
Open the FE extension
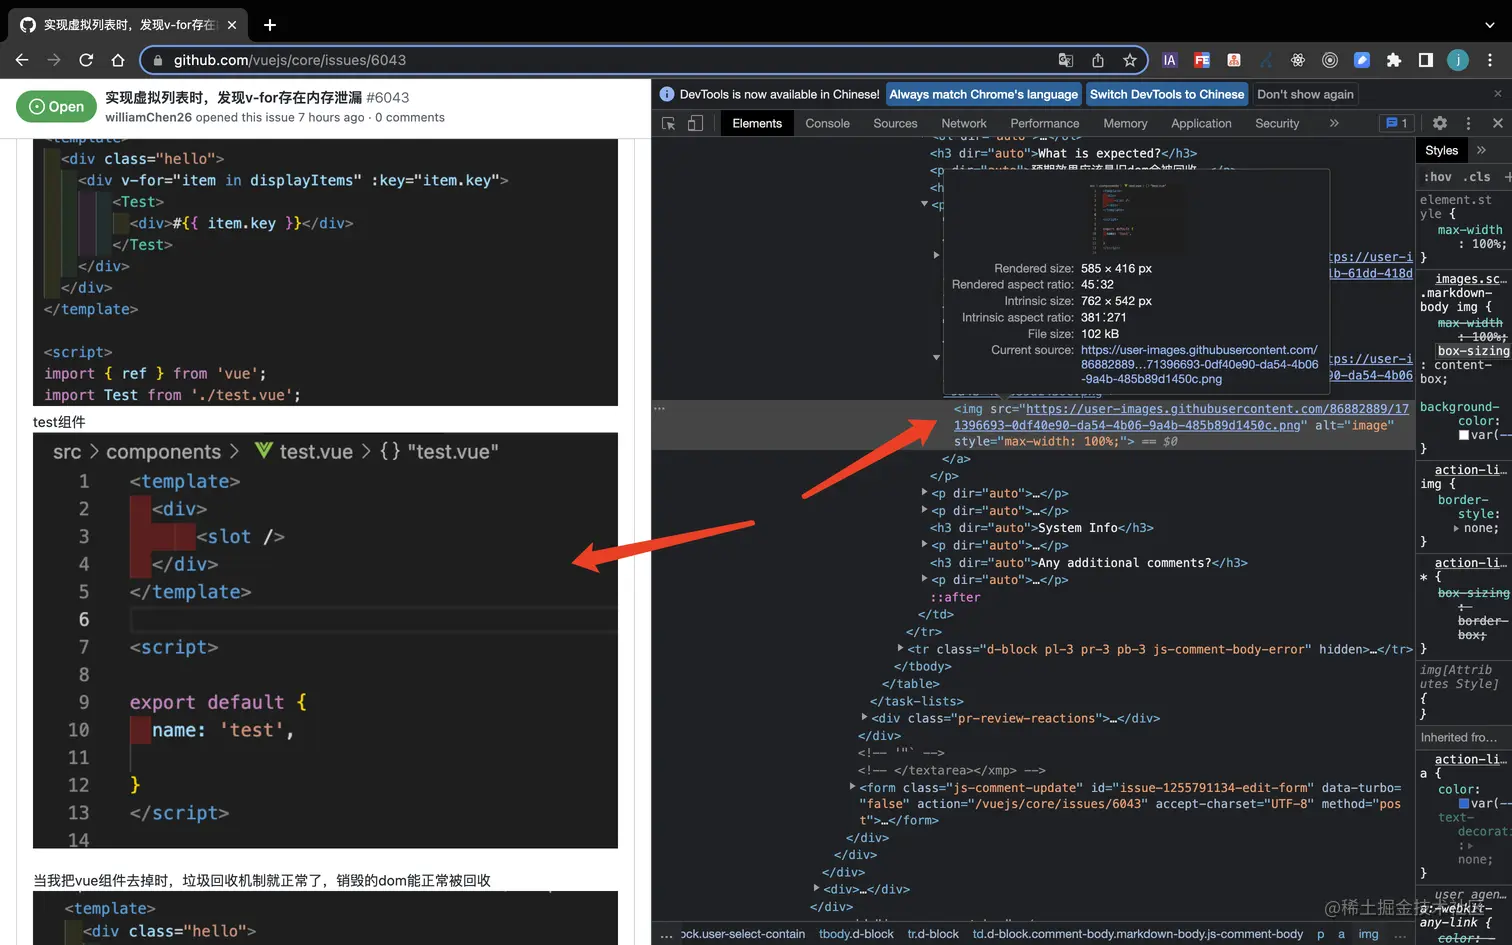[1202, 60]
